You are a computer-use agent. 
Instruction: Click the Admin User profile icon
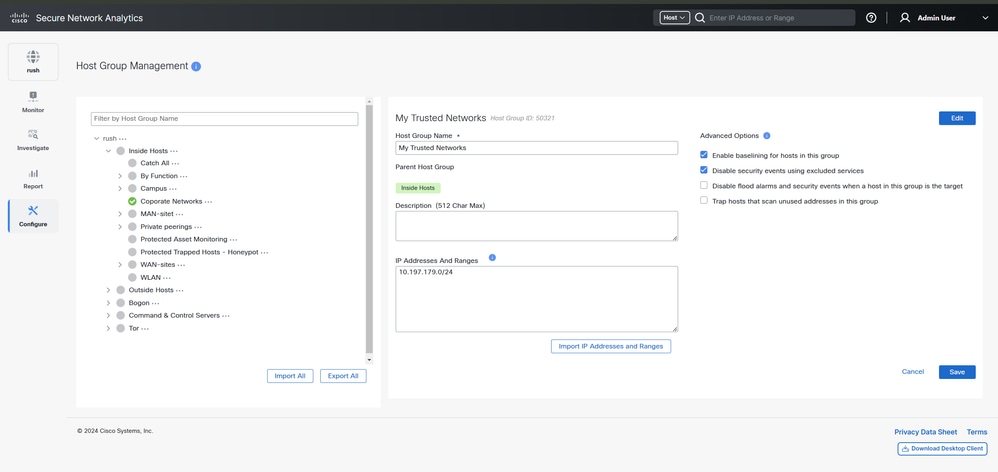tap(904, 18)
